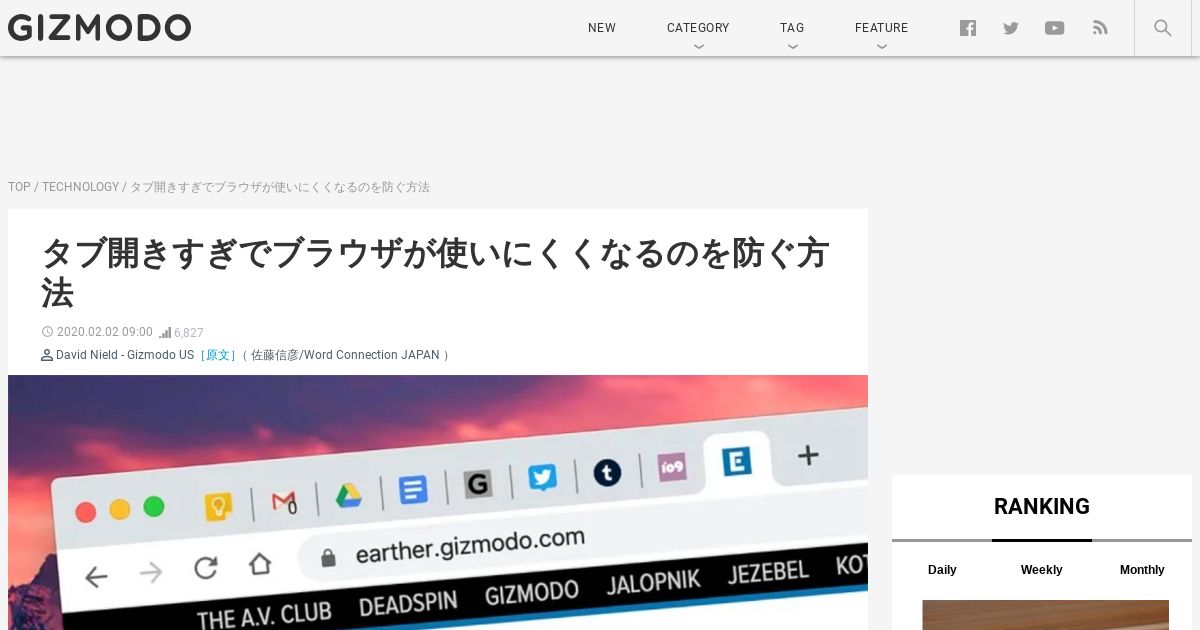This screenshot has width=1200, height=630.
Task: Click the view count bars icon
Action: click(x=165, y=332)
